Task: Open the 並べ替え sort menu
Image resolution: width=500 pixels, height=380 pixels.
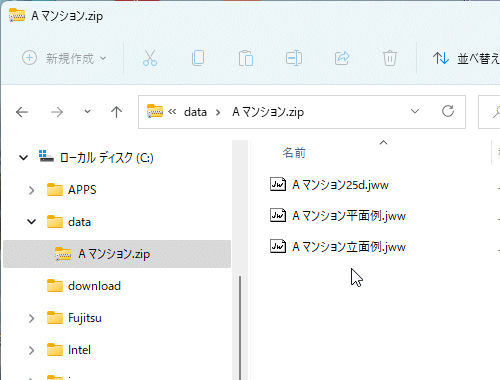Action: pyautogui.click(x=466, y=59)
